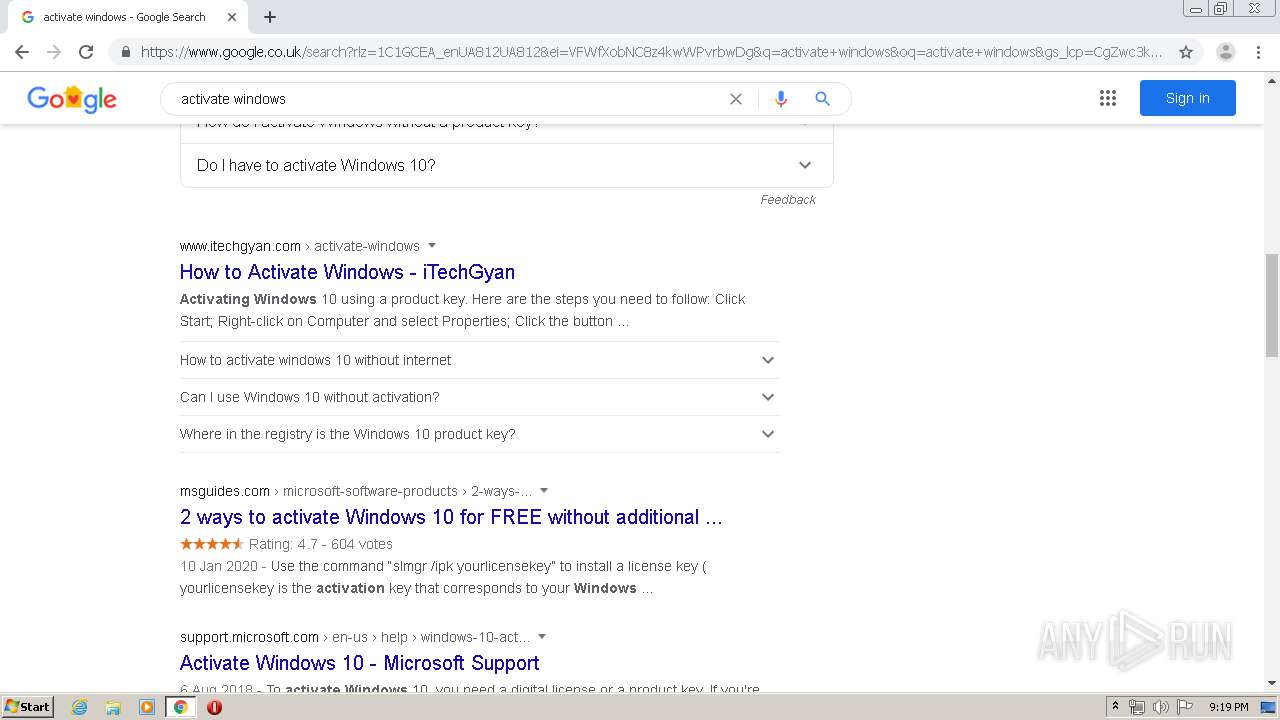Open 'Activate Windows 10 - Microsoft Support' result

[x=360, y=663]
